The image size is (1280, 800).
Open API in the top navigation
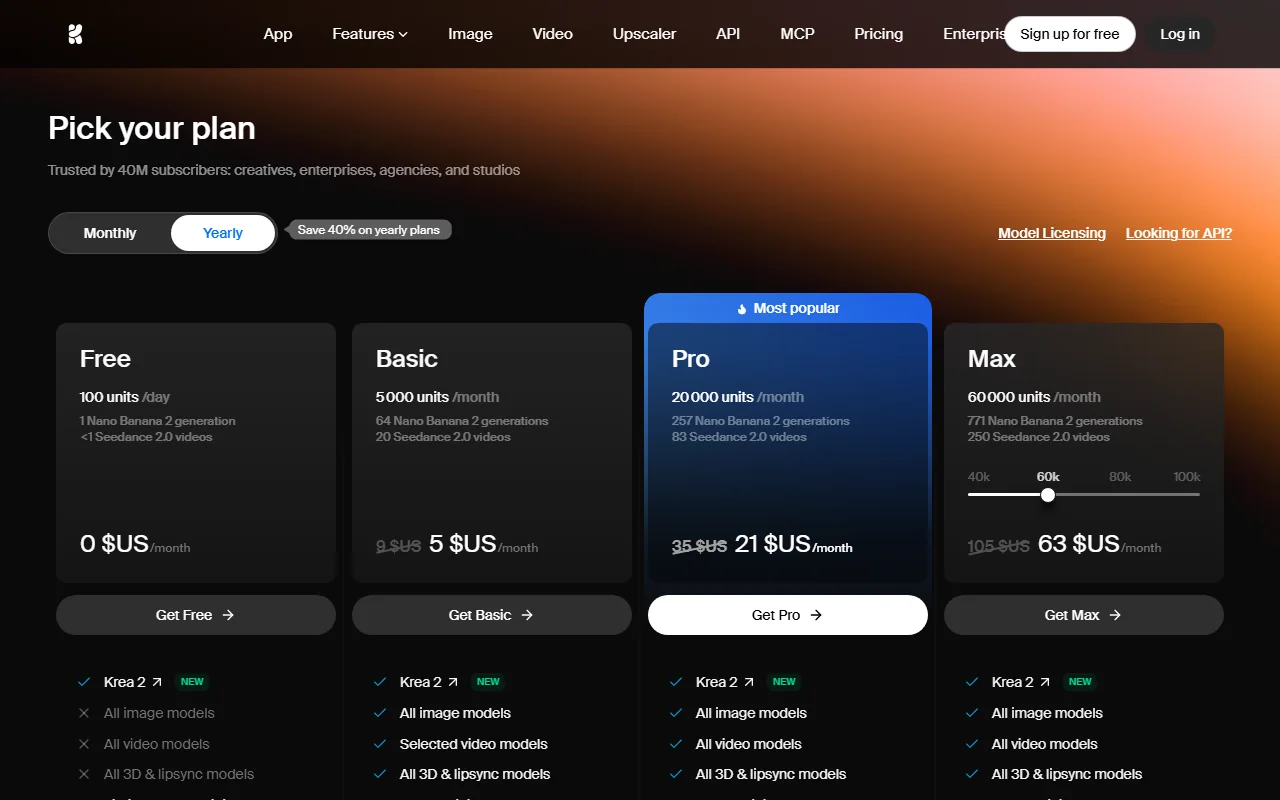(x=728, y=34)
